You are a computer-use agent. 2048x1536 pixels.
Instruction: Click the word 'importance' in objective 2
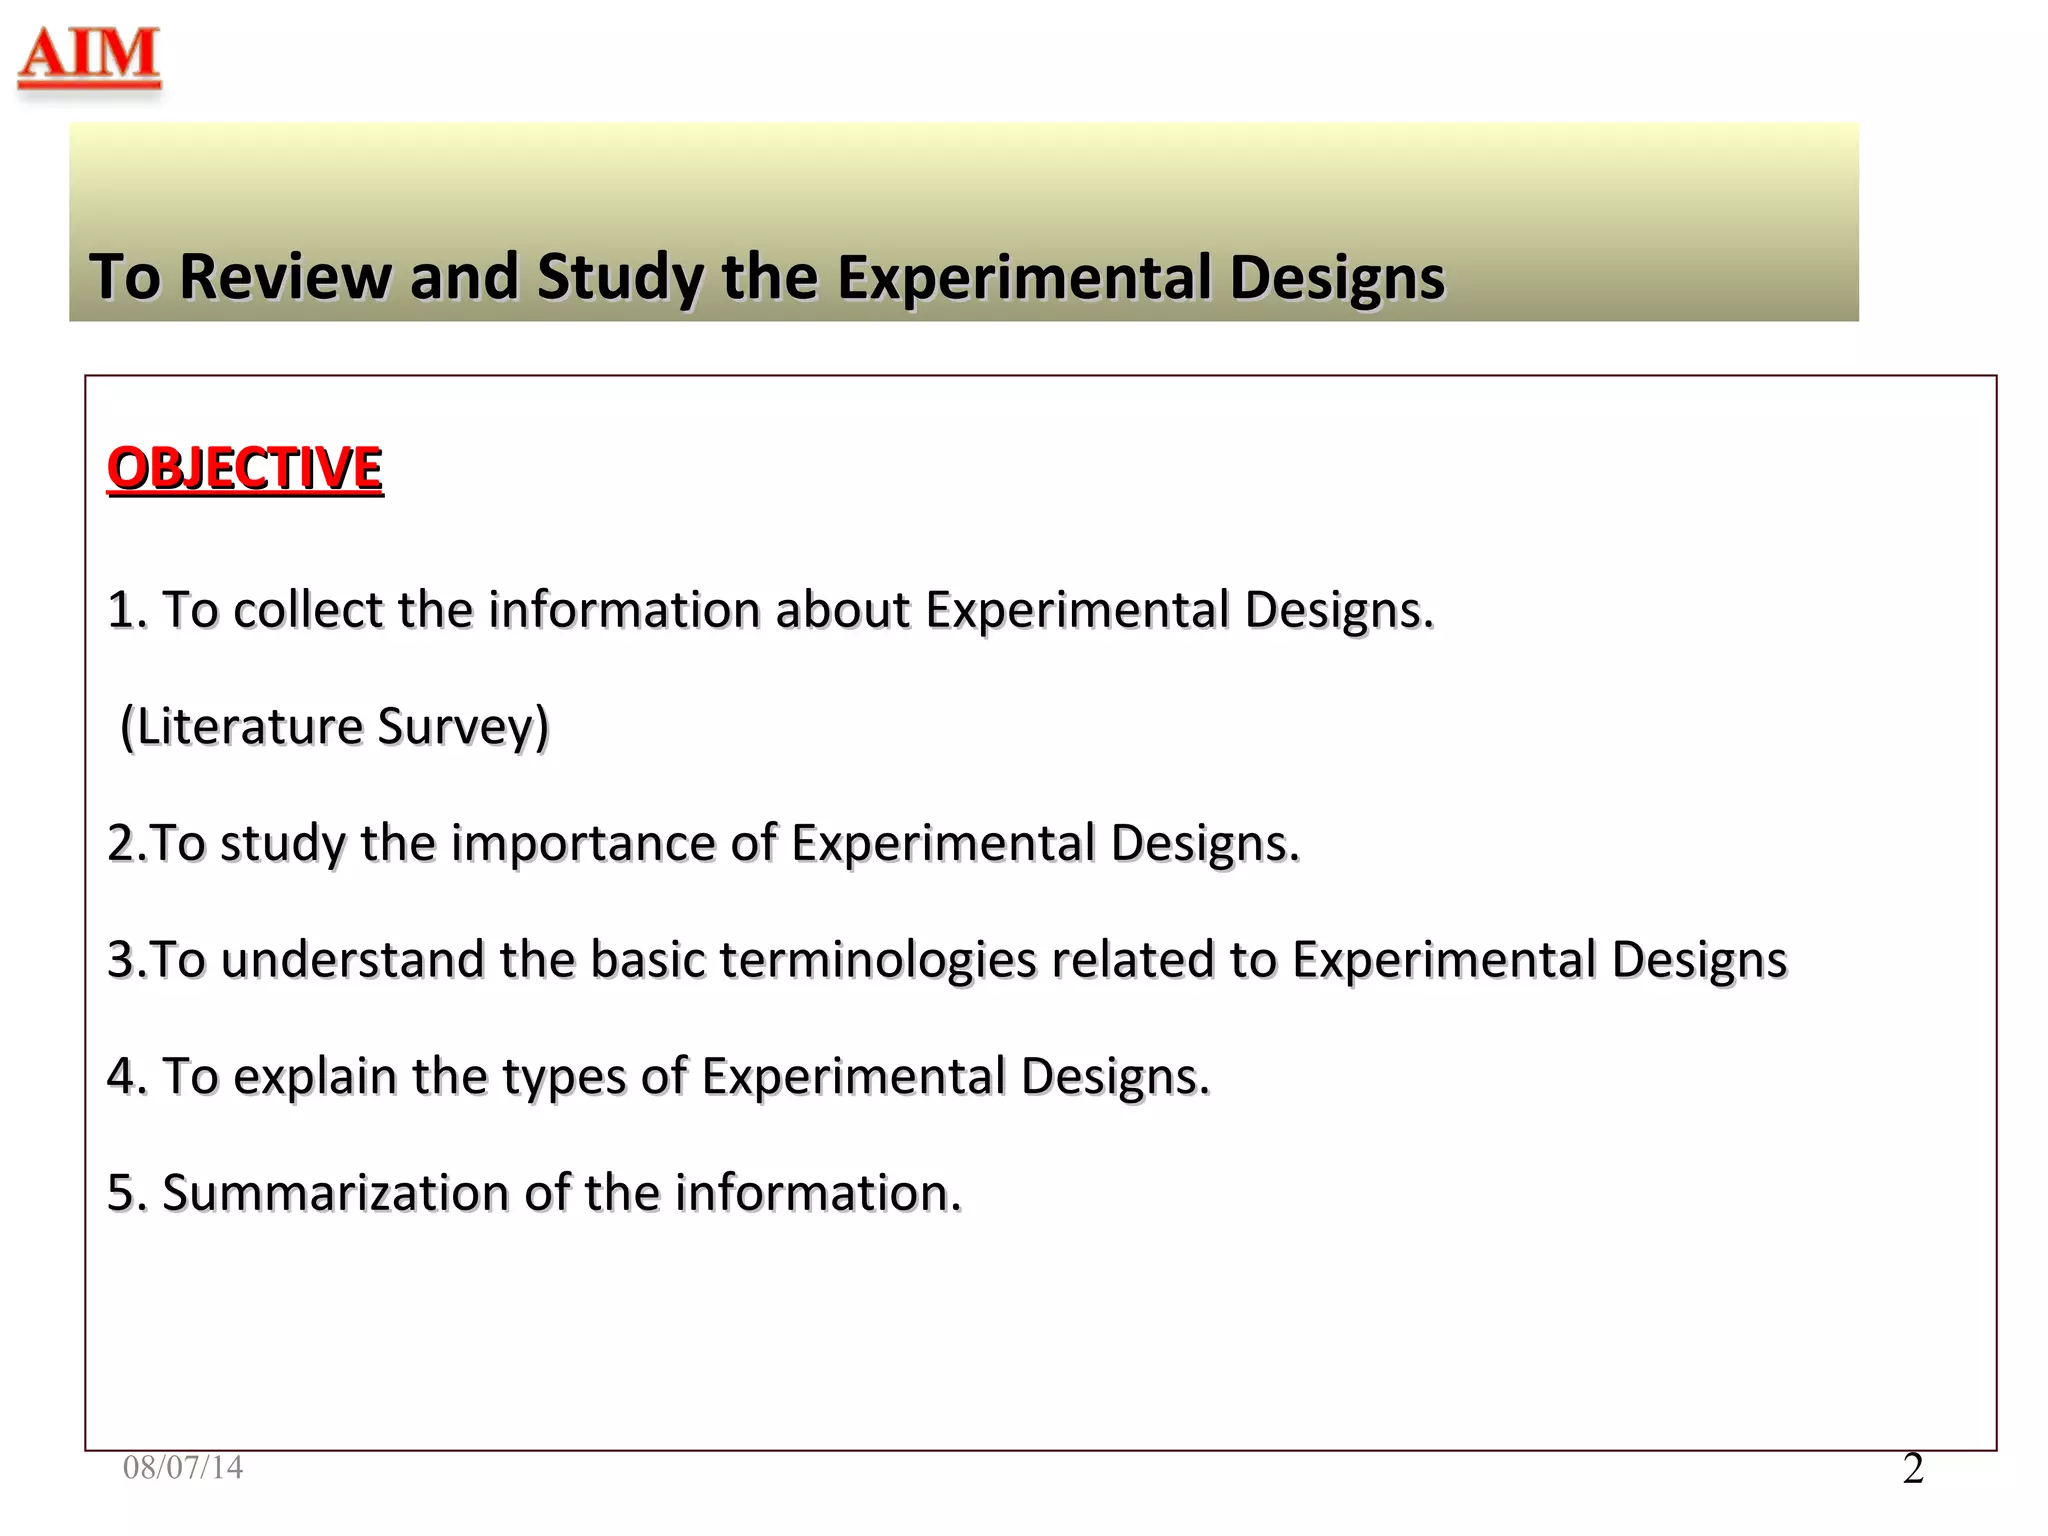tap(583, 843)
